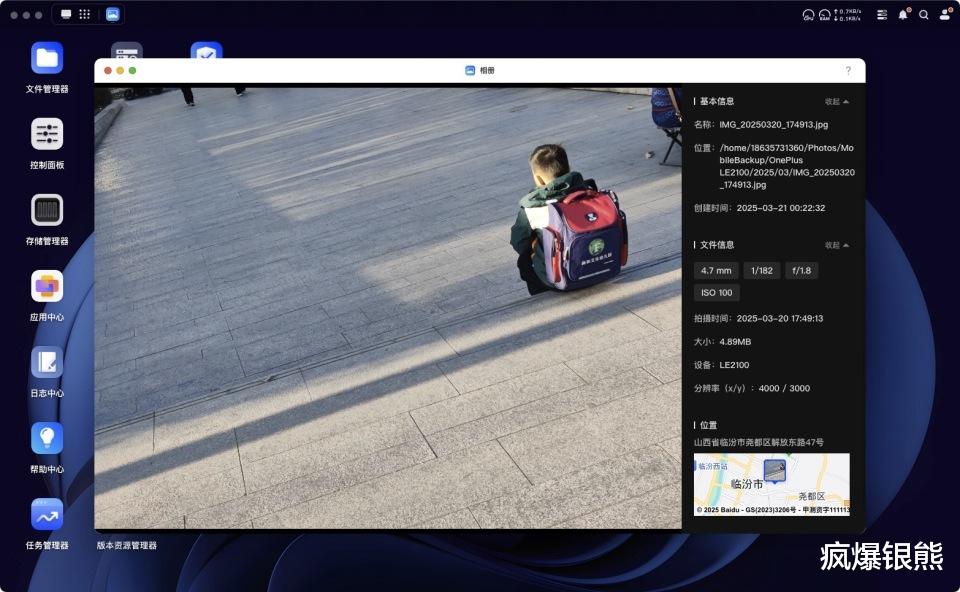
Task: Launch 存储管理器 from the desktop
Action: pos(47,210)
